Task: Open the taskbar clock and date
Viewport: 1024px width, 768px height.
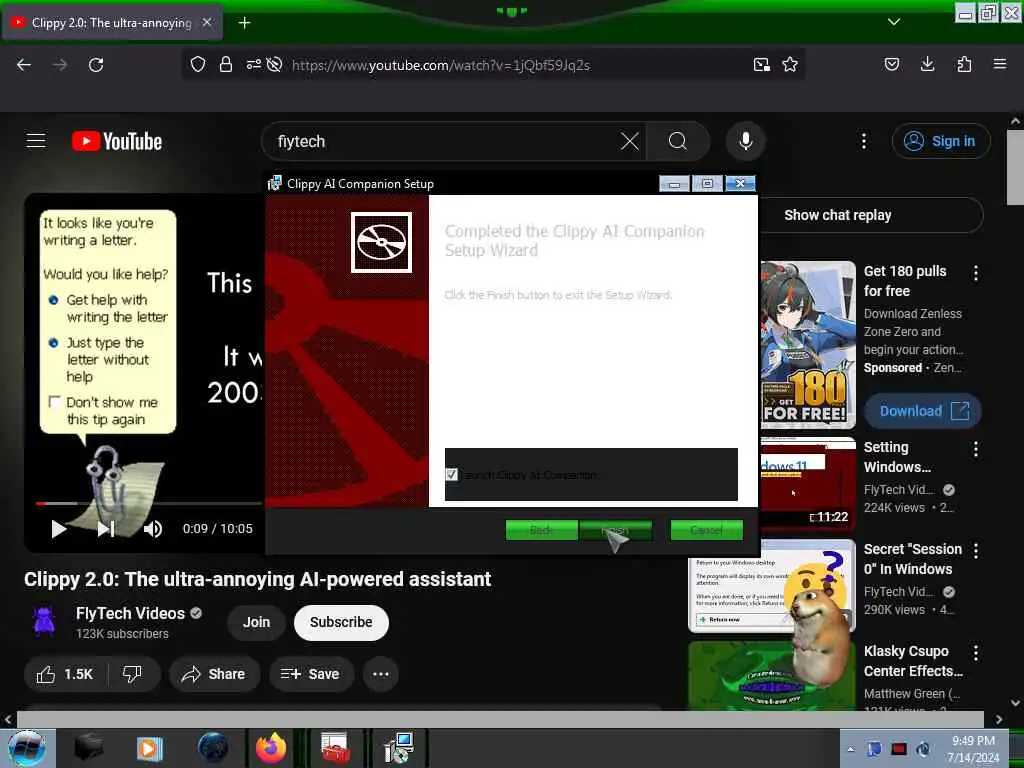Action: pyautogui.click(x=973, y=749)
